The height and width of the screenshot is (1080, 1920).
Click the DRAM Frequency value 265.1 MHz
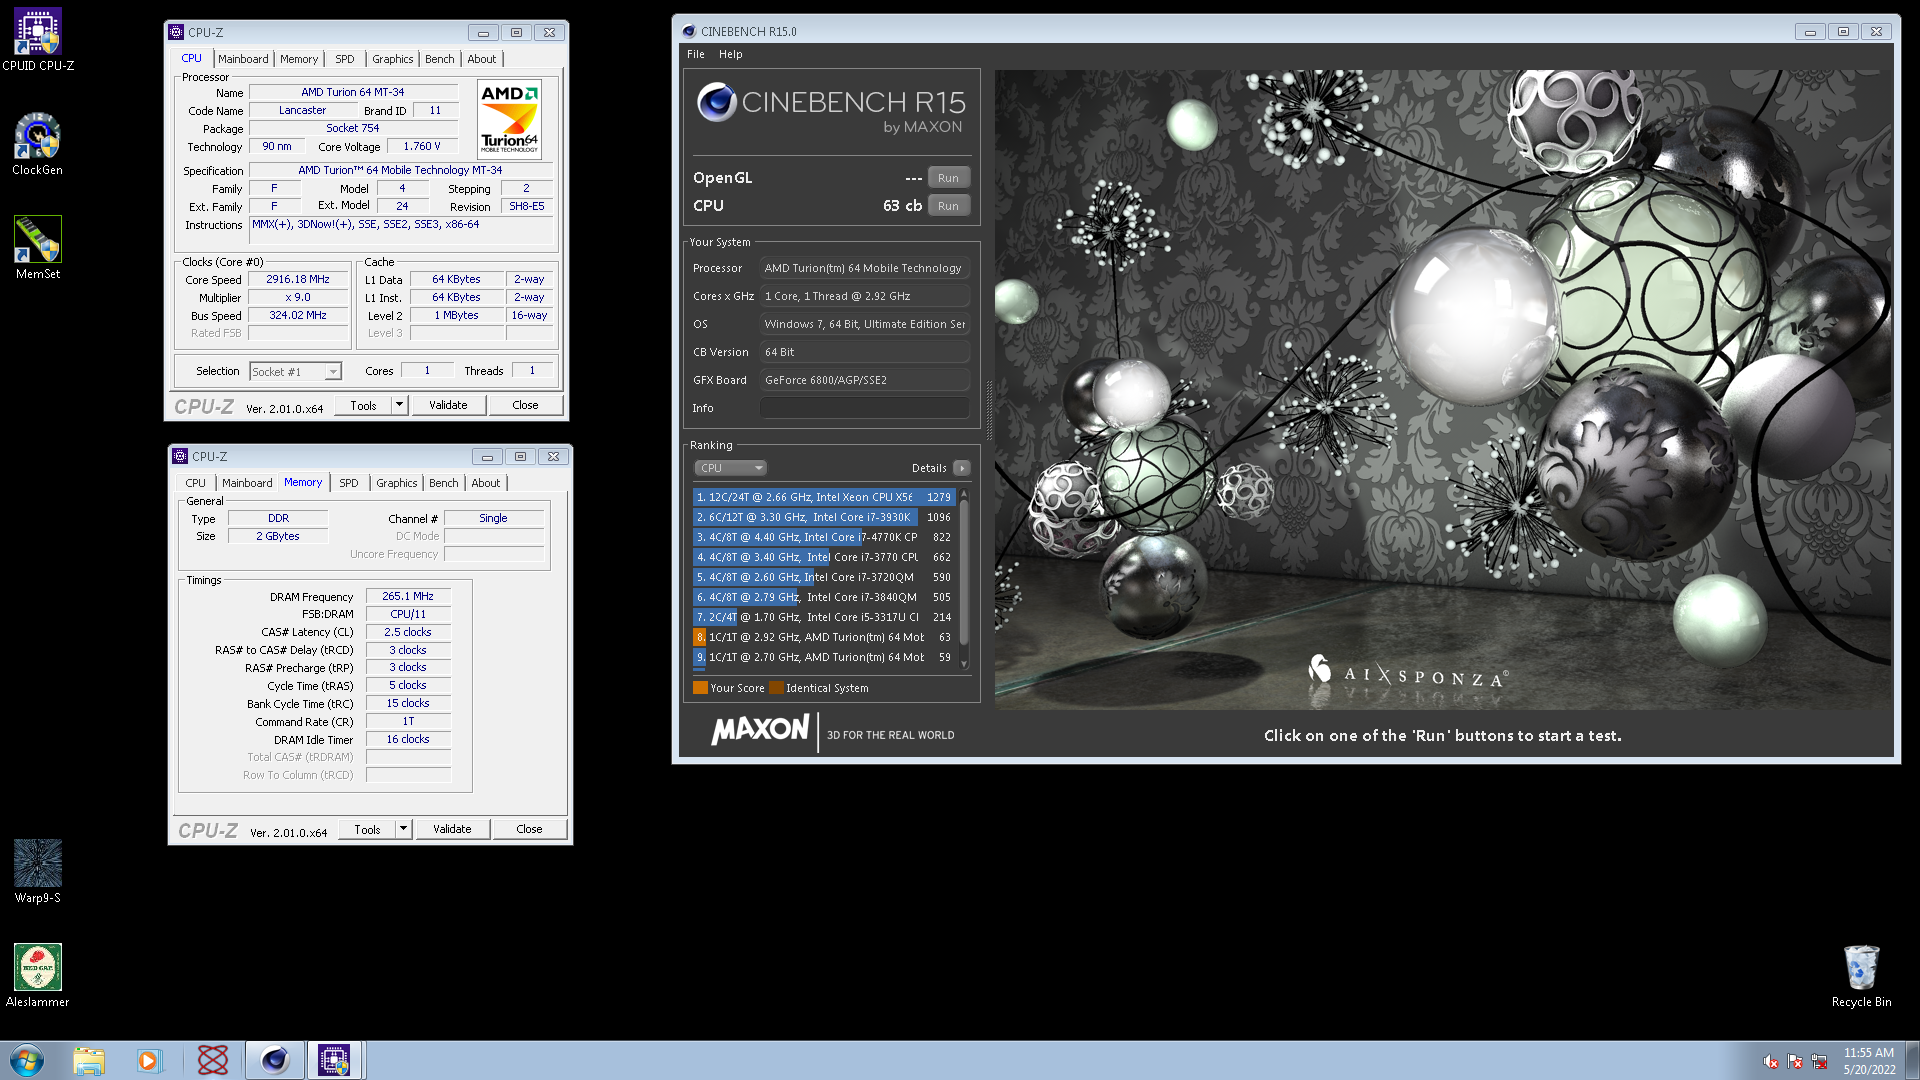tap(408, 597)
